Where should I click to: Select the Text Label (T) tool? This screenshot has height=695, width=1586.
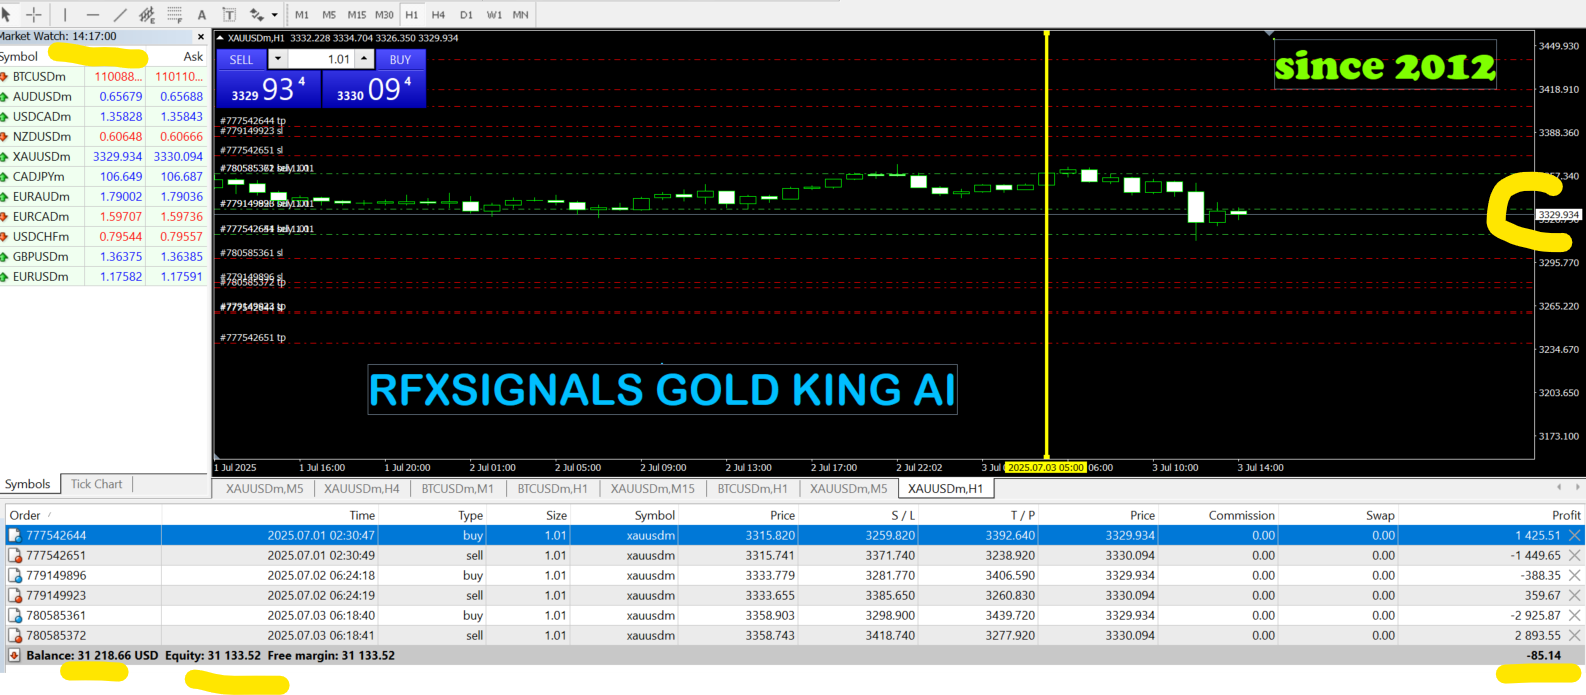[x=229, y=15]
